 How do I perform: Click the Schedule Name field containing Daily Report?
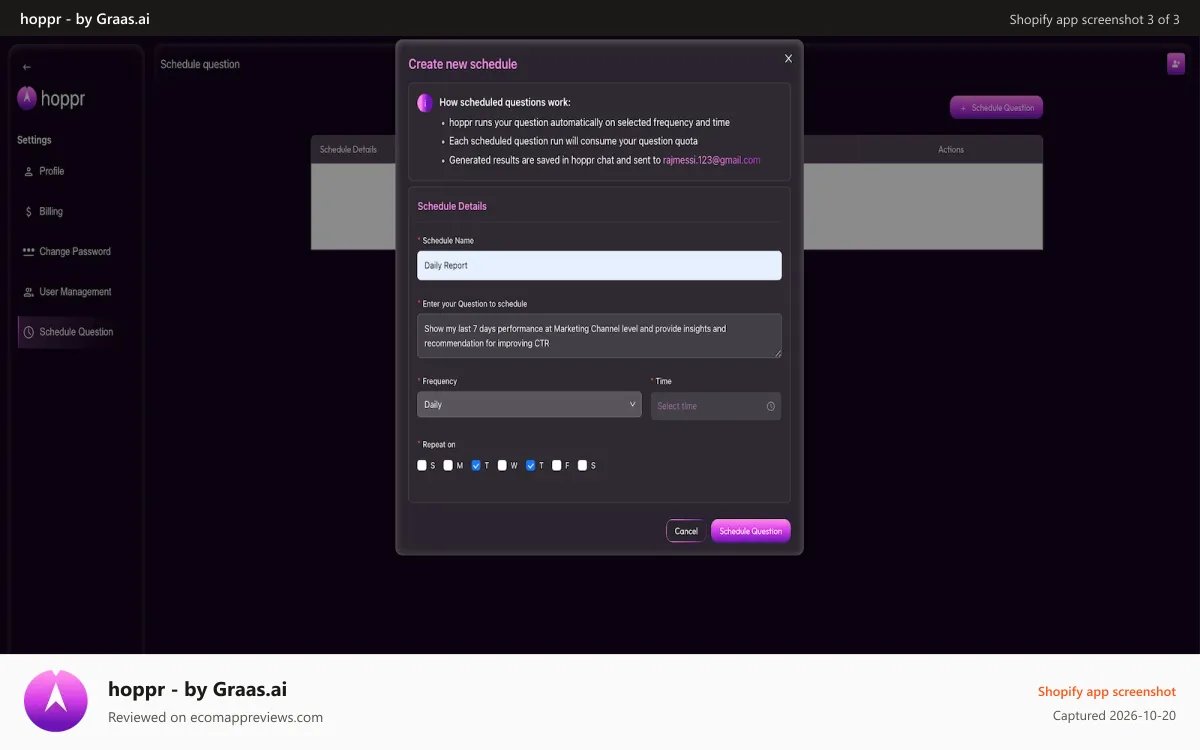(x=599, y=265)
